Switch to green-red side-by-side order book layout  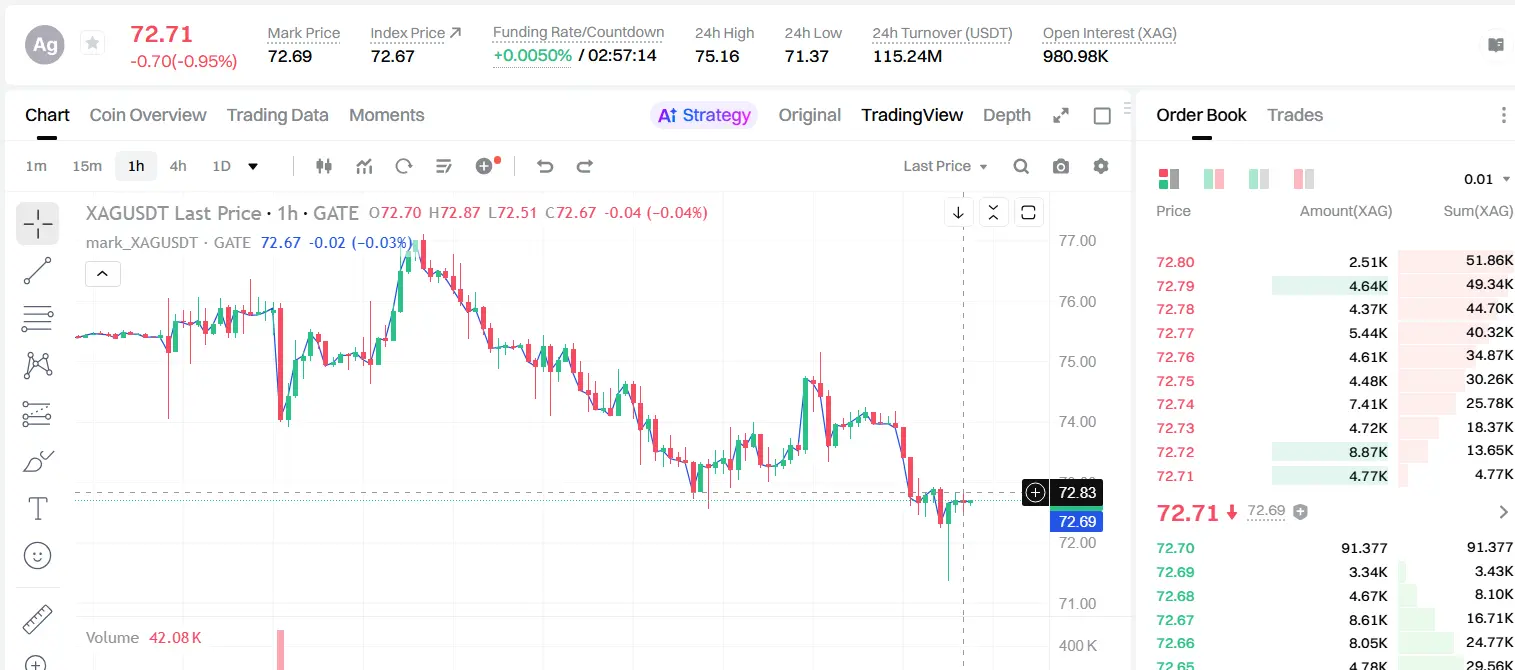point(1214,179)
